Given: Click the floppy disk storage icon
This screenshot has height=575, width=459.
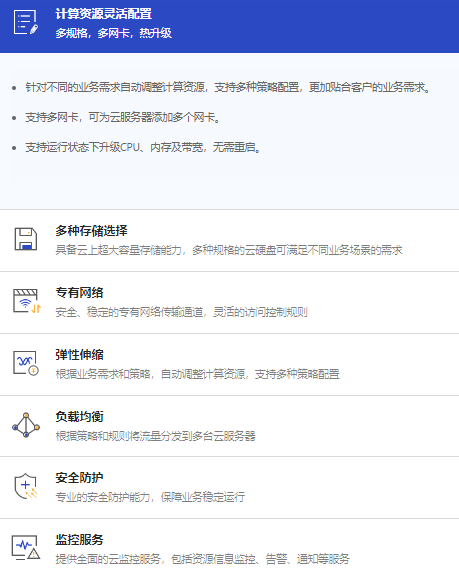Looking at the screenshot, I should coord(26,239).
